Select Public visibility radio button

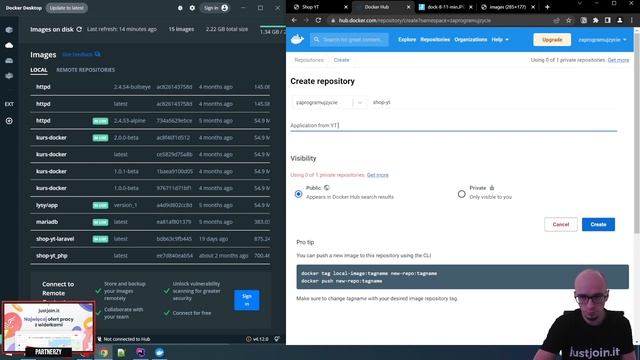pos(298,194)
